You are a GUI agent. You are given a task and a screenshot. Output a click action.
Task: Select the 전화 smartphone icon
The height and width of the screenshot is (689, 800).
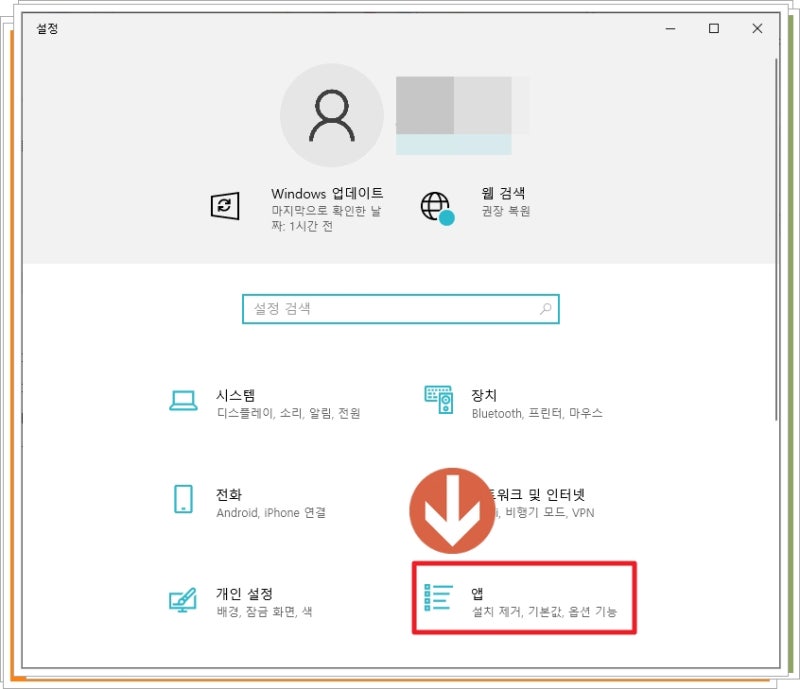[184, 498]
